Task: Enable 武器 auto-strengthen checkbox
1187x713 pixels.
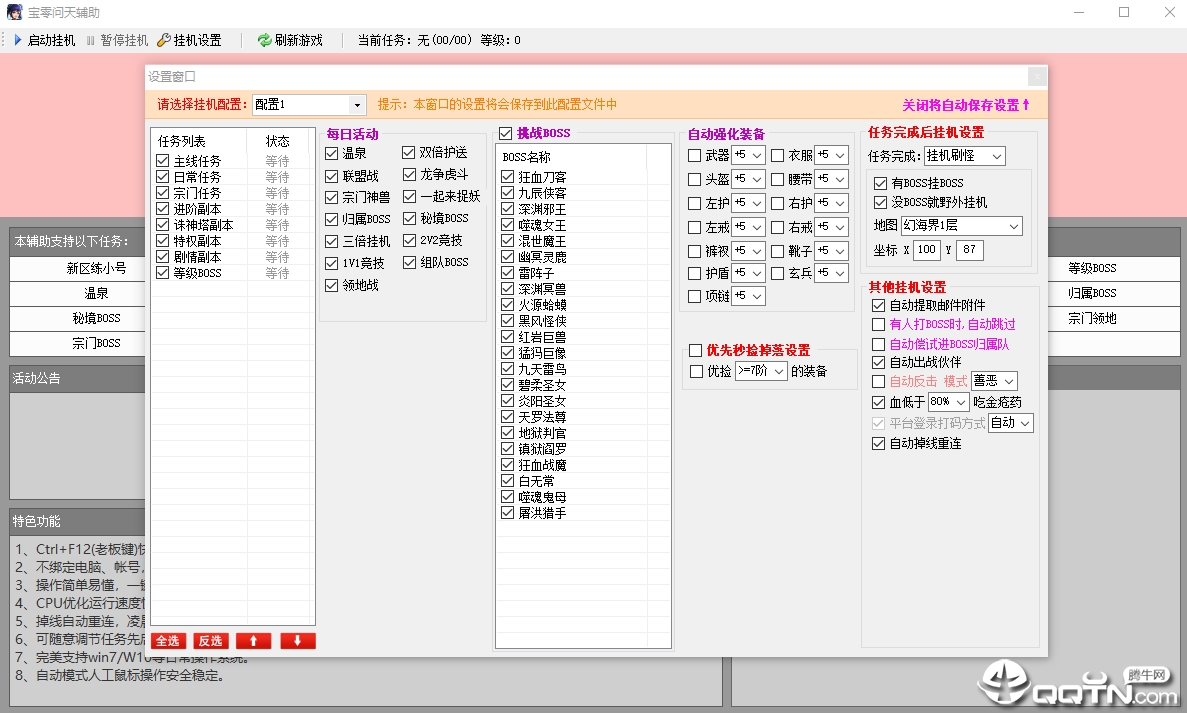Action: (x=694, y=155)
